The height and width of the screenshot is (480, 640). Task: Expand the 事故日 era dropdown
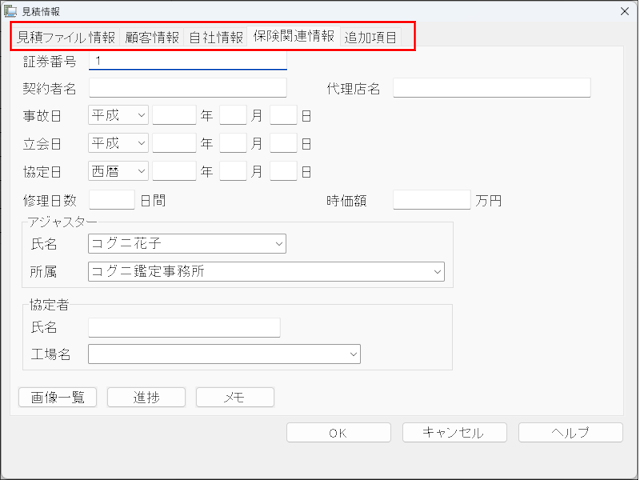(x=138, y=116)
